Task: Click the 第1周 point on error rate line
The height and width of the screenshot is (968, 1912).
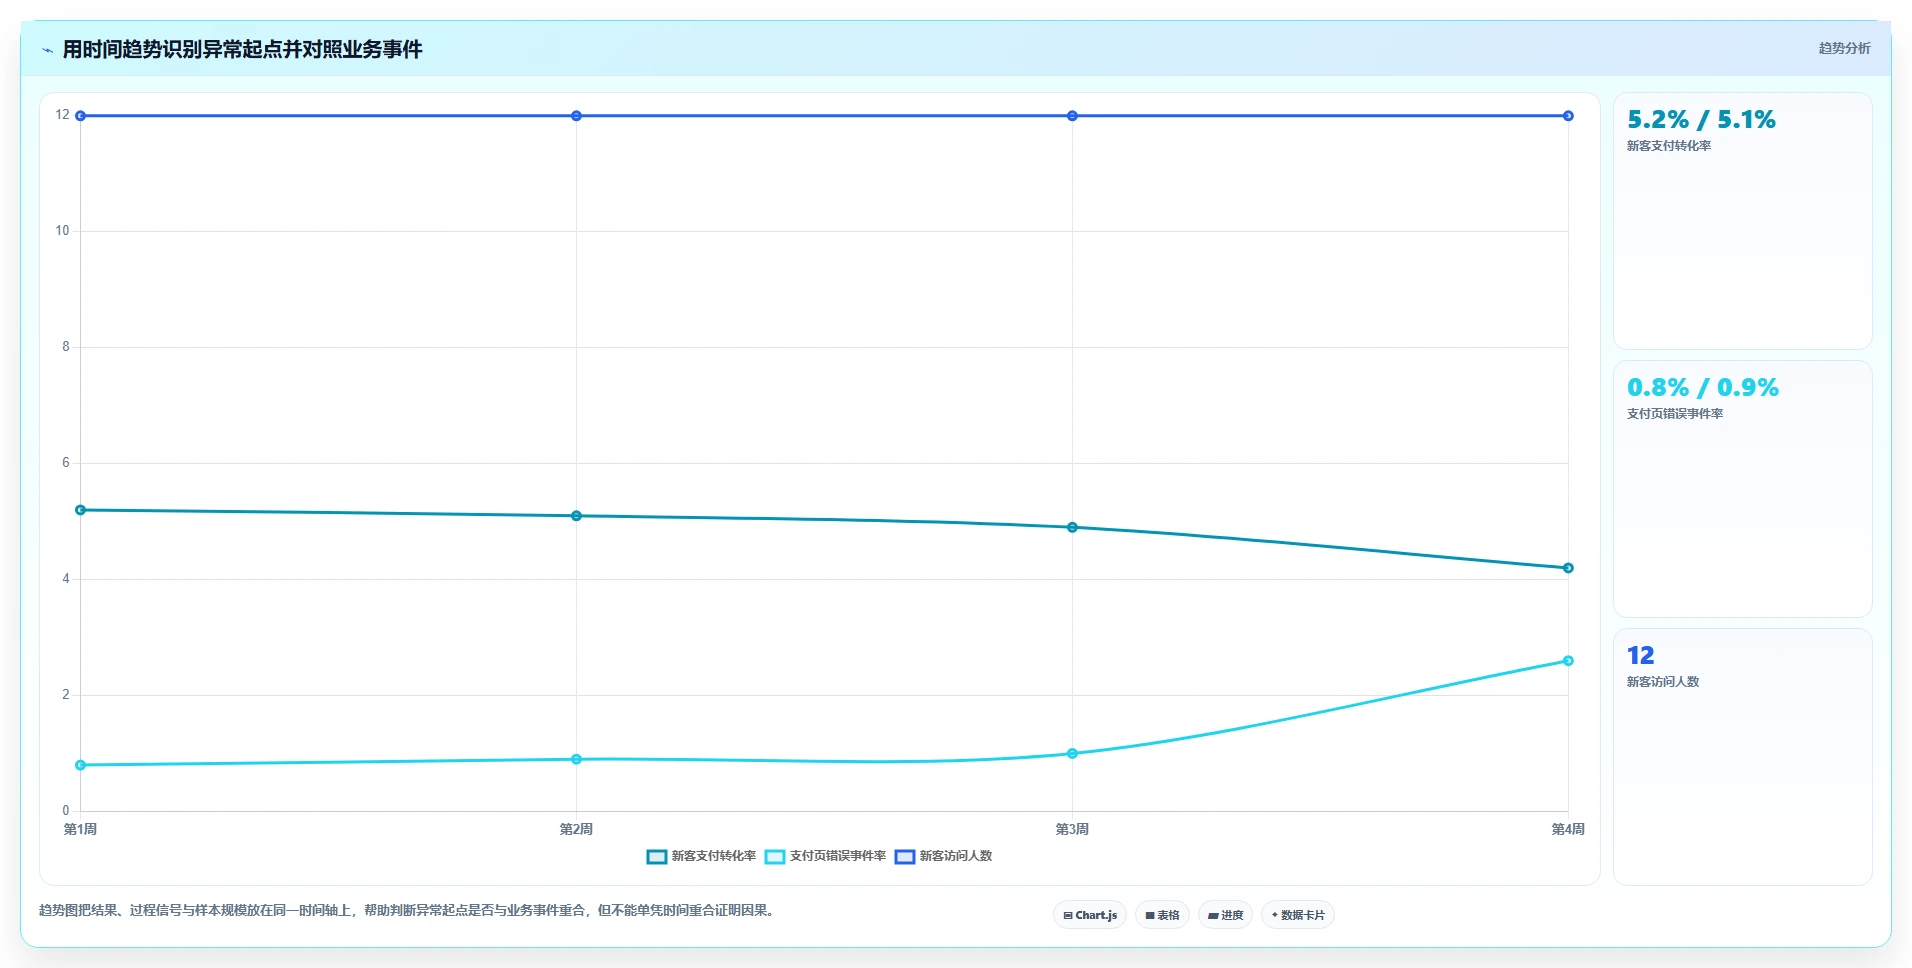Action: pyautogui.click(x=81, y=765)
